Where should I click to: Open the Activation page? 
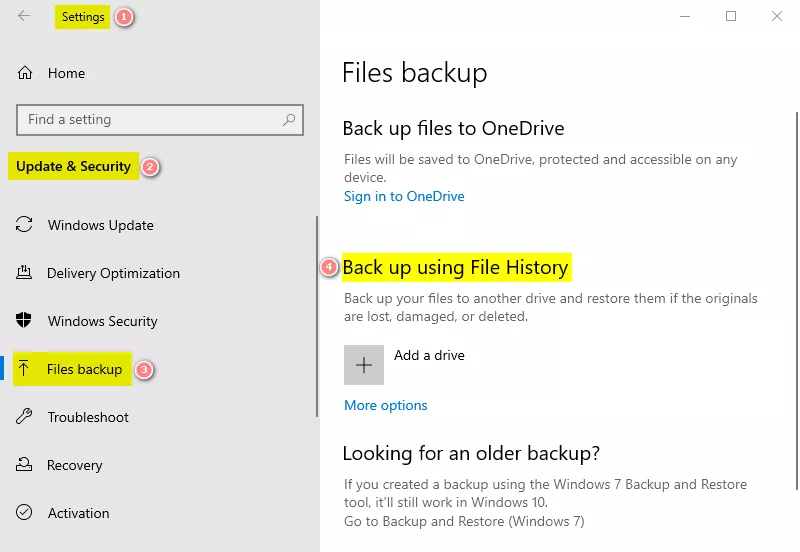coord(79,513)
